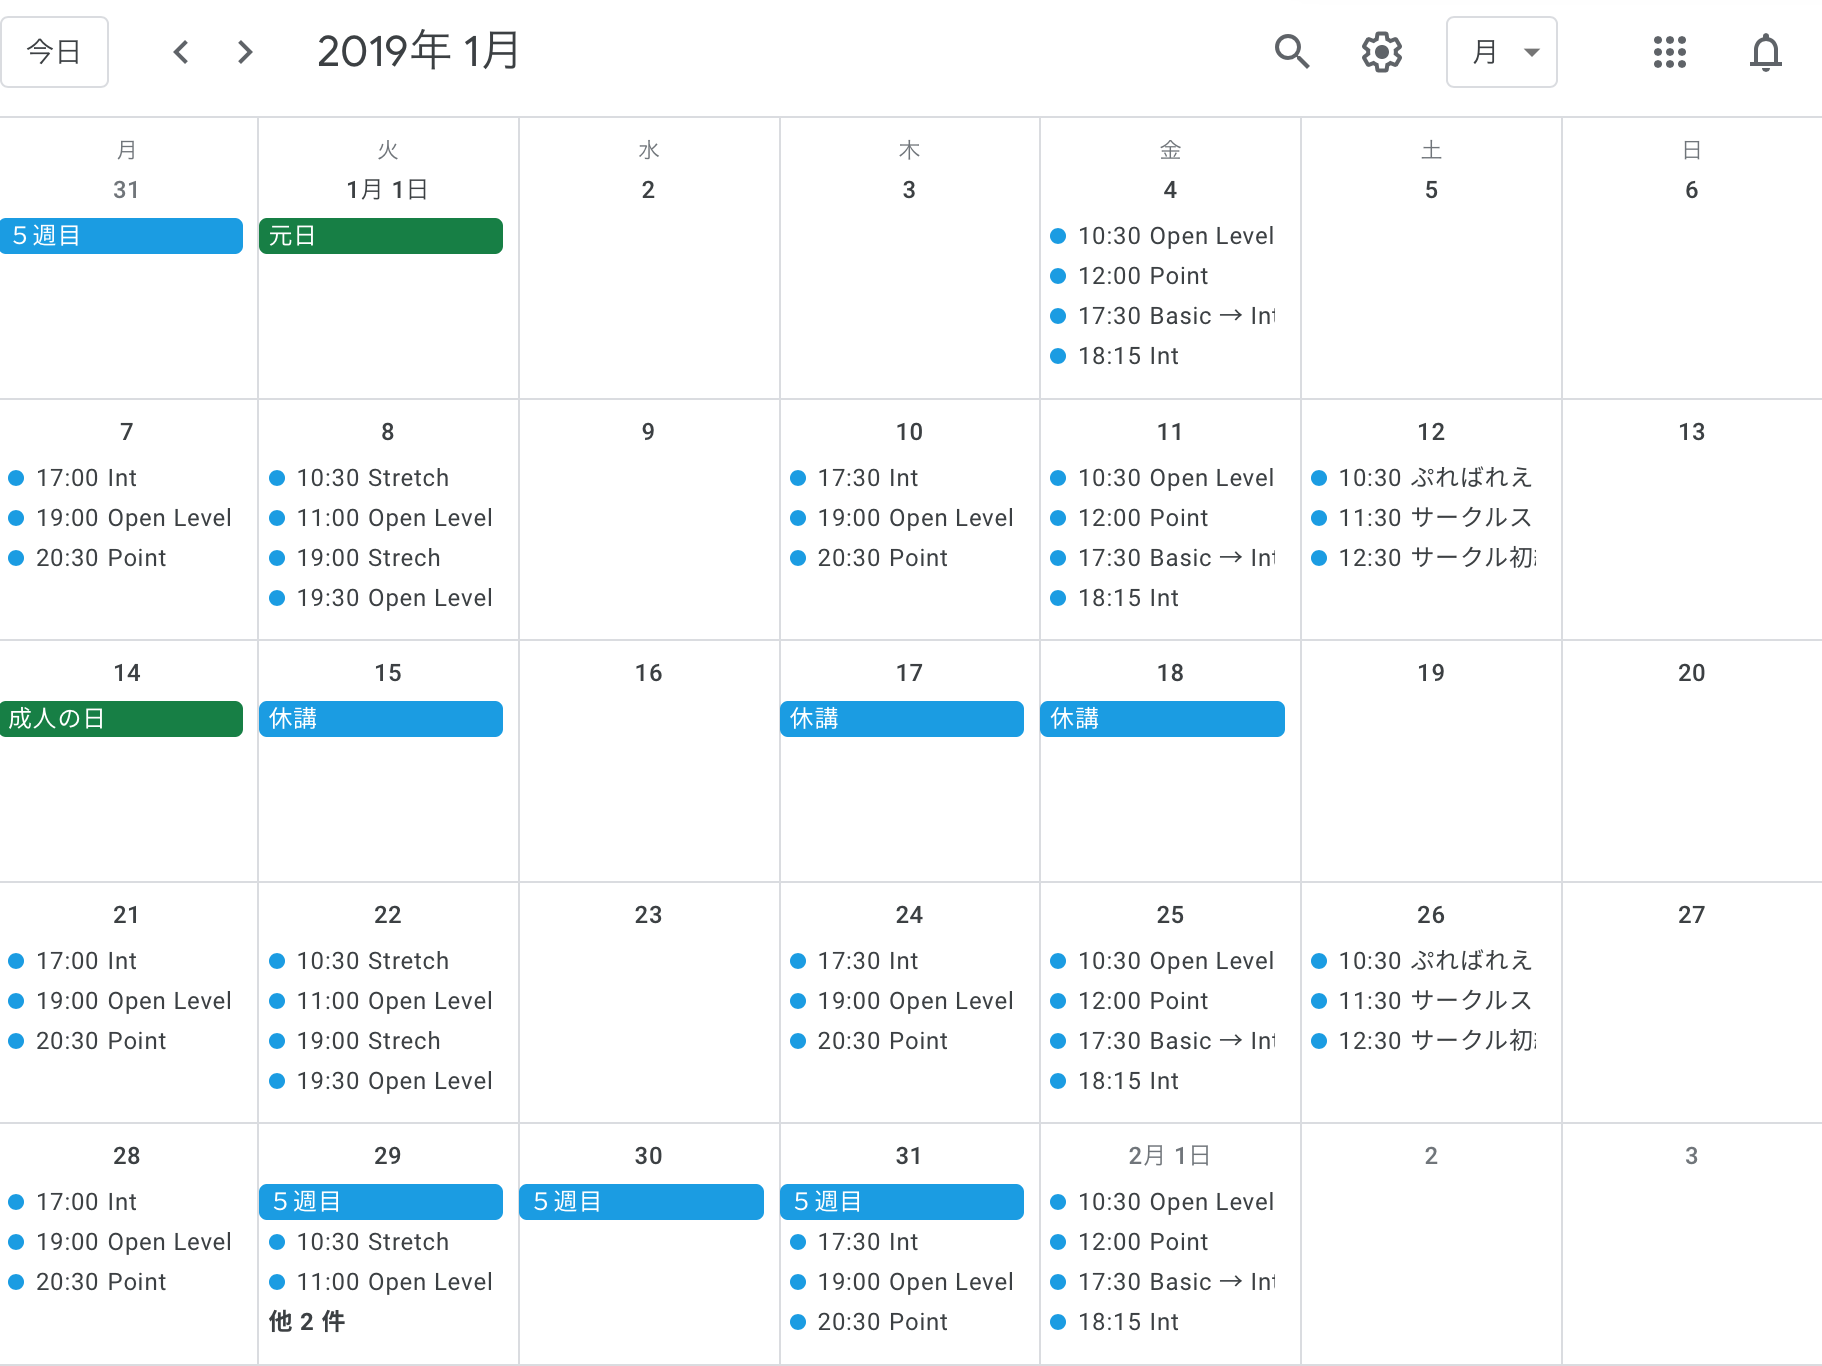Go to the previous month arrow

181,51
